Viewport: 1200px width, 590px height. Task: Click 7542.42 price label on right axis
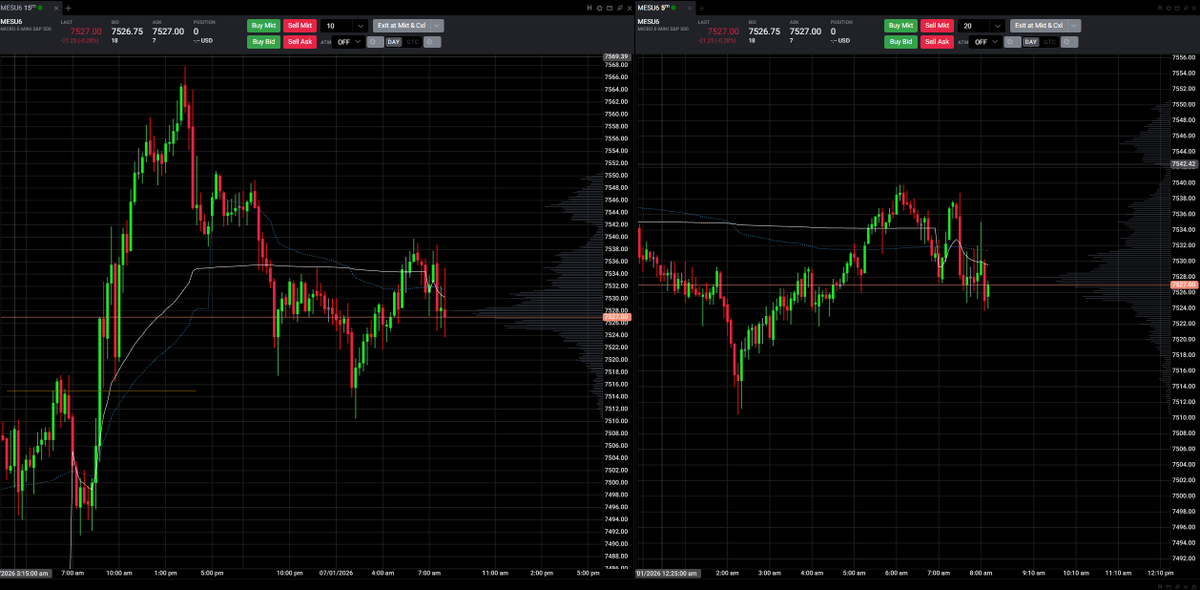(1184, 163)
